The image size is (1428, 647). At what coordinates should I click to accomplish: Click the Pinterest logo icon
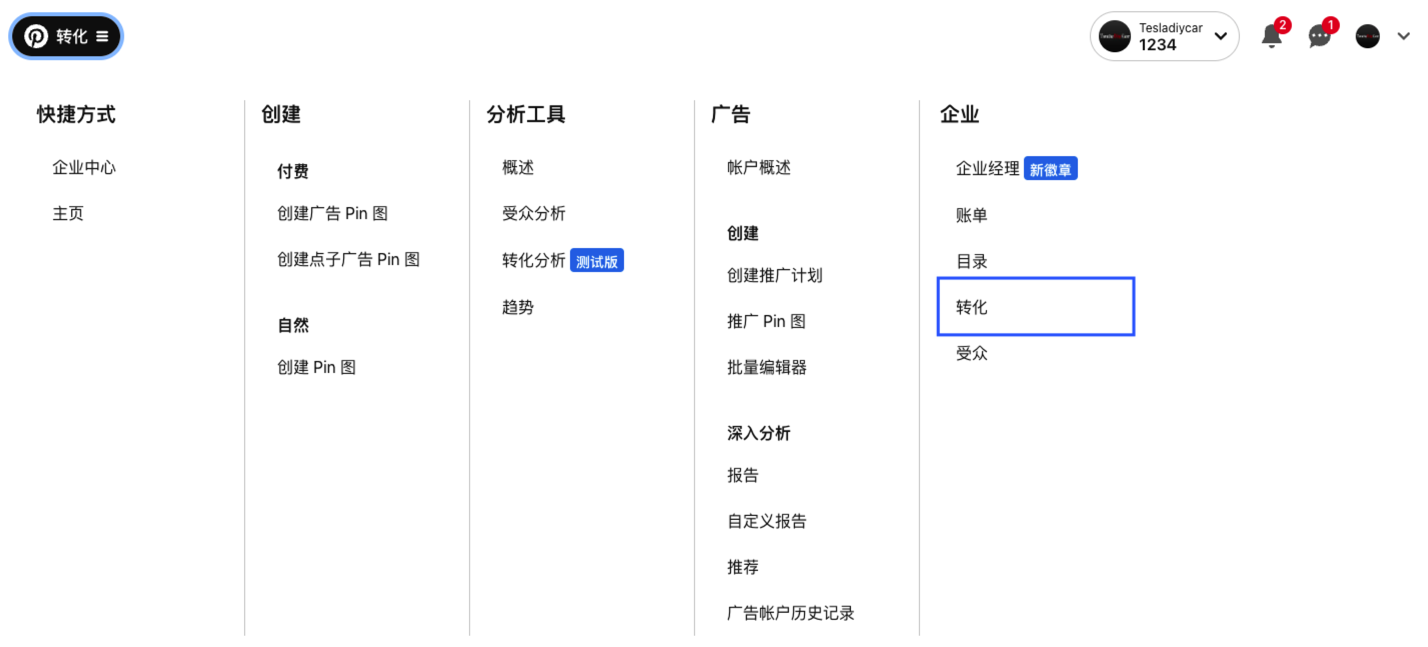pyautogui.click(x=36, y=37)
